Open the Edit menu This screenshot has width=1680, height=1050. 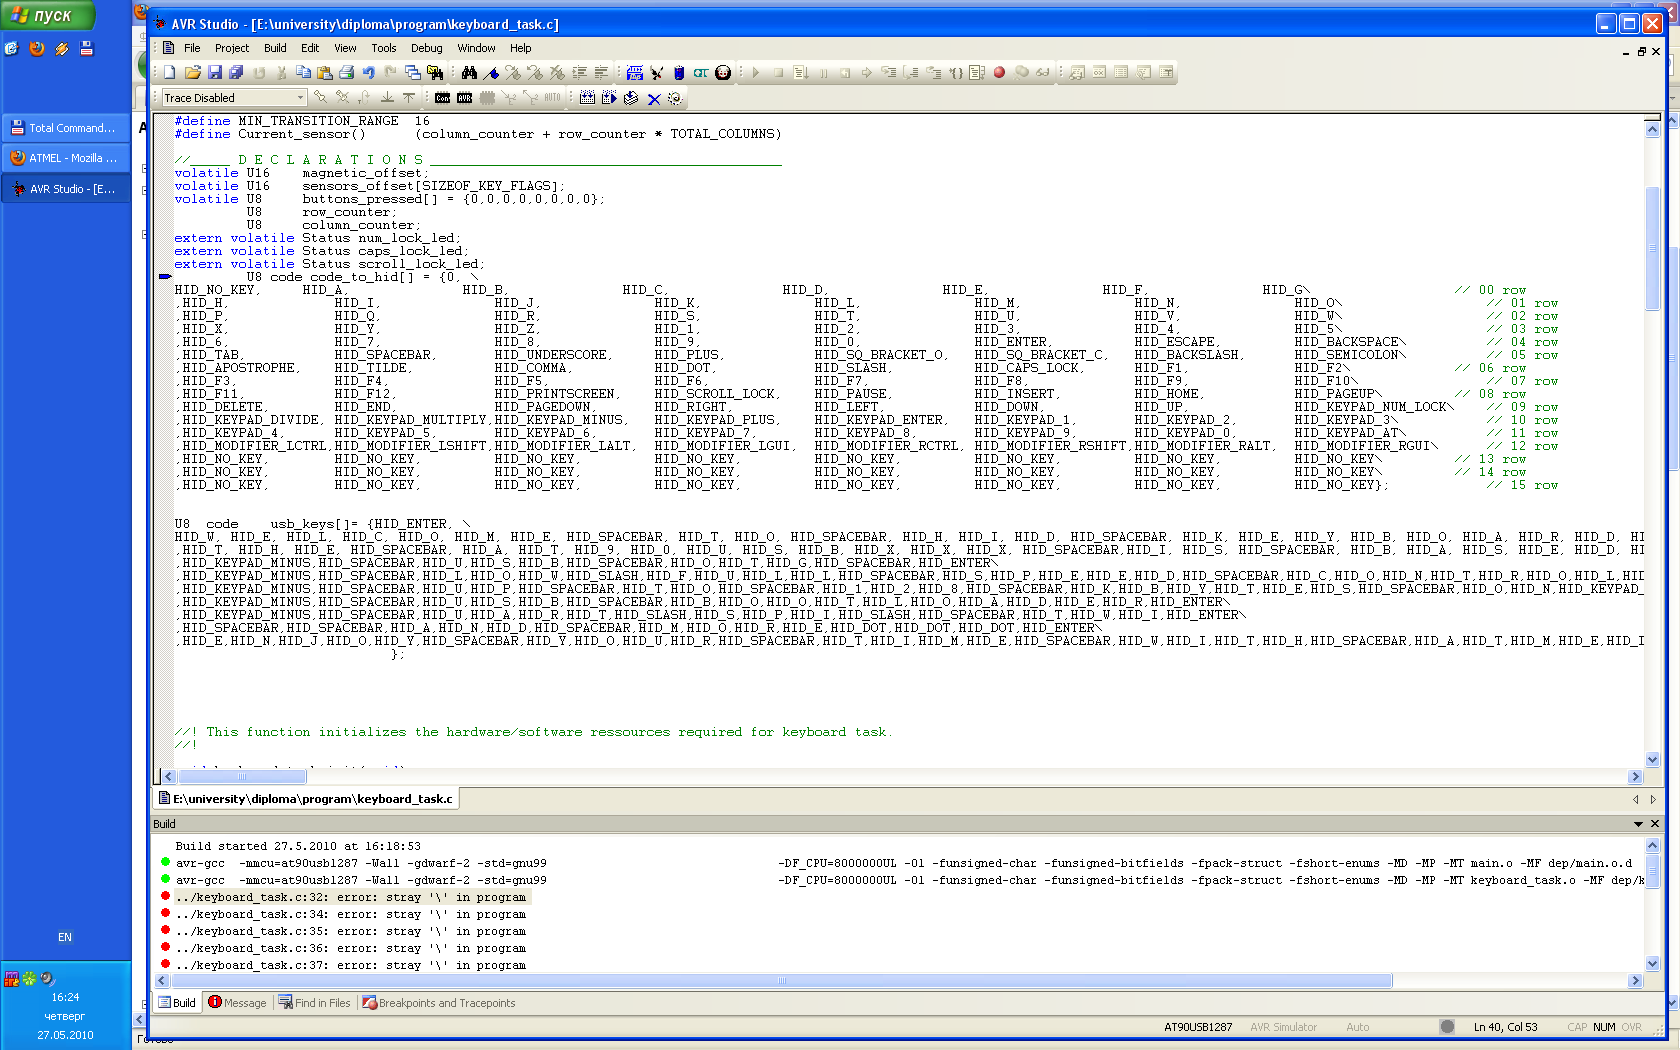(x=310, y=48)
